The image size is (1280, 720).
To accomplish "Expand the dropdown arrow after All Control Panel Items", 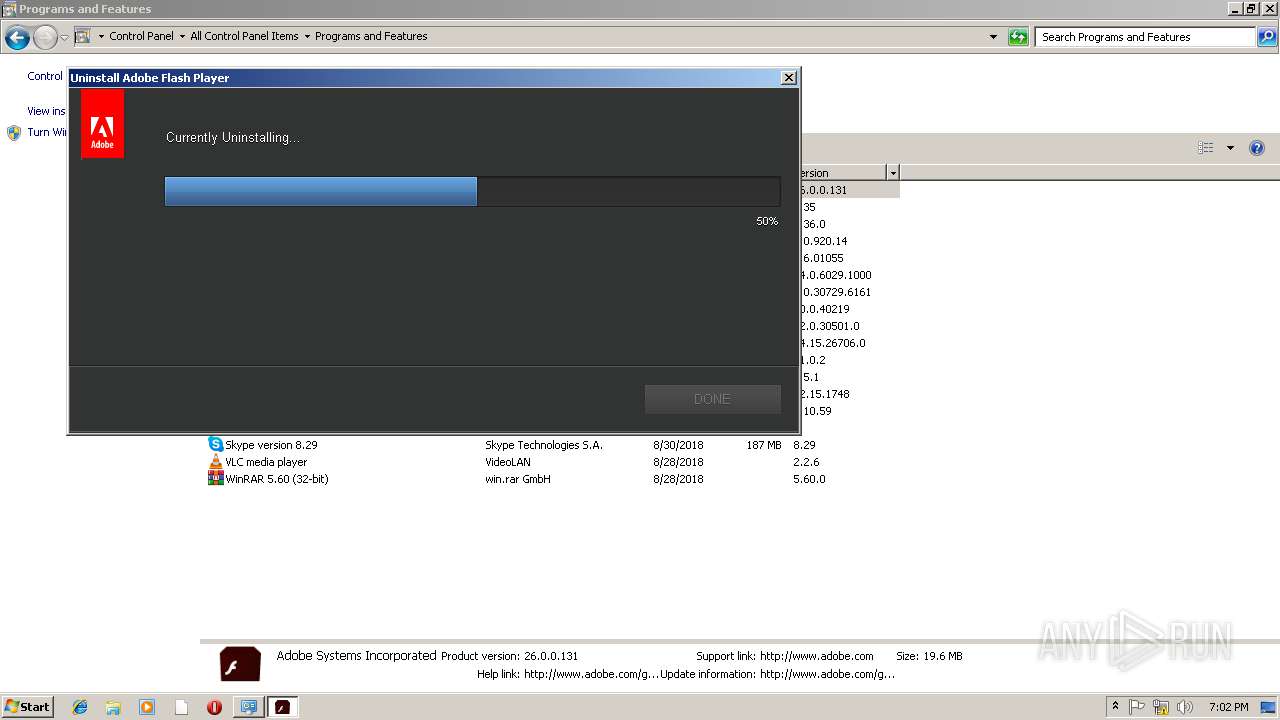I will click(x=307, y=36).
